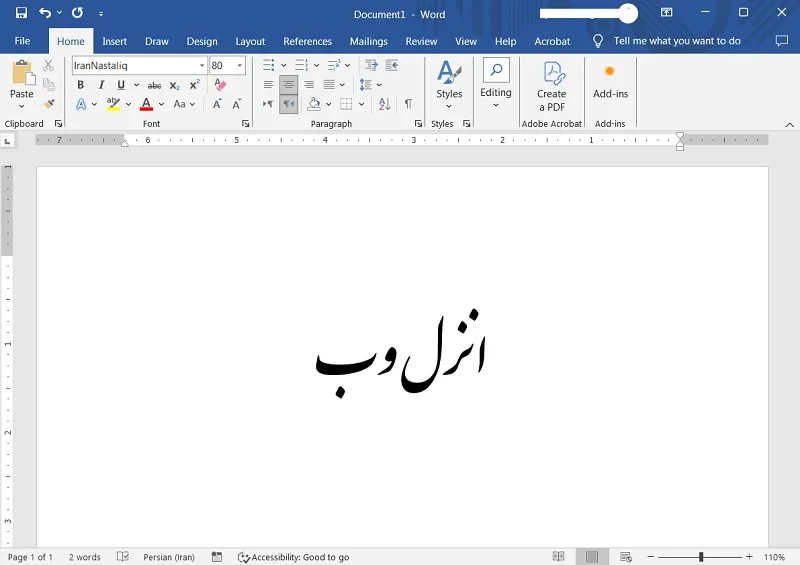This screenshot has width=800, height=565.
Task: Switch to the Draw tab
Action: pos(157,41)
